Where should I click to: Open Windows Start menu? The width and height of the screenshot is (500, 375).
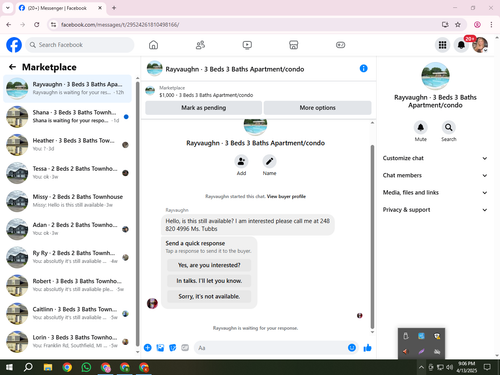9,367
